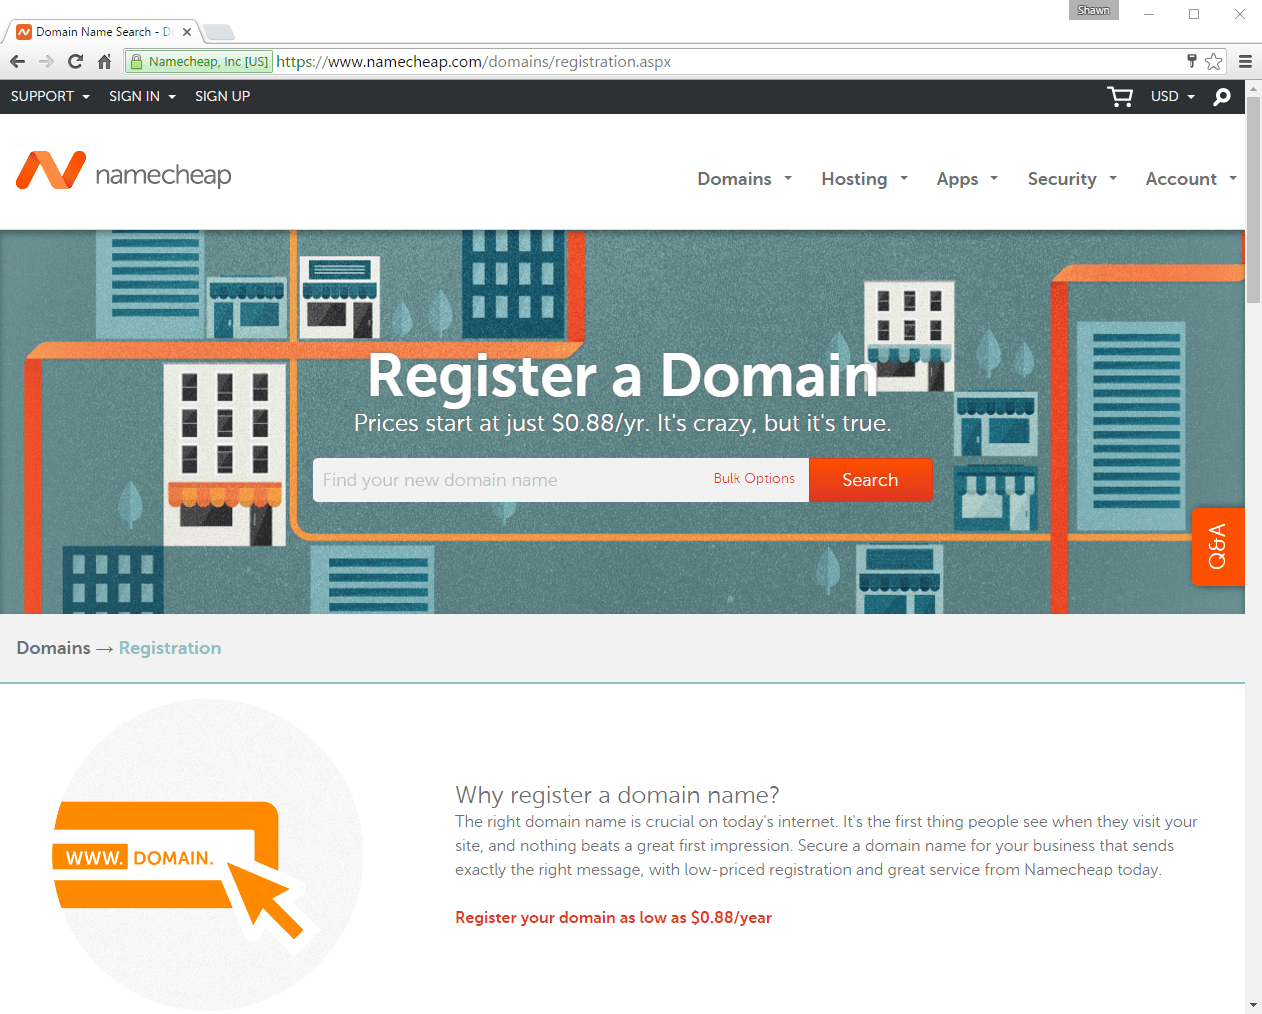The width and height of the screenshot is (1262, 1014).
Task: Open the Chrome hamburger menu
Action: click(1245, 62)
